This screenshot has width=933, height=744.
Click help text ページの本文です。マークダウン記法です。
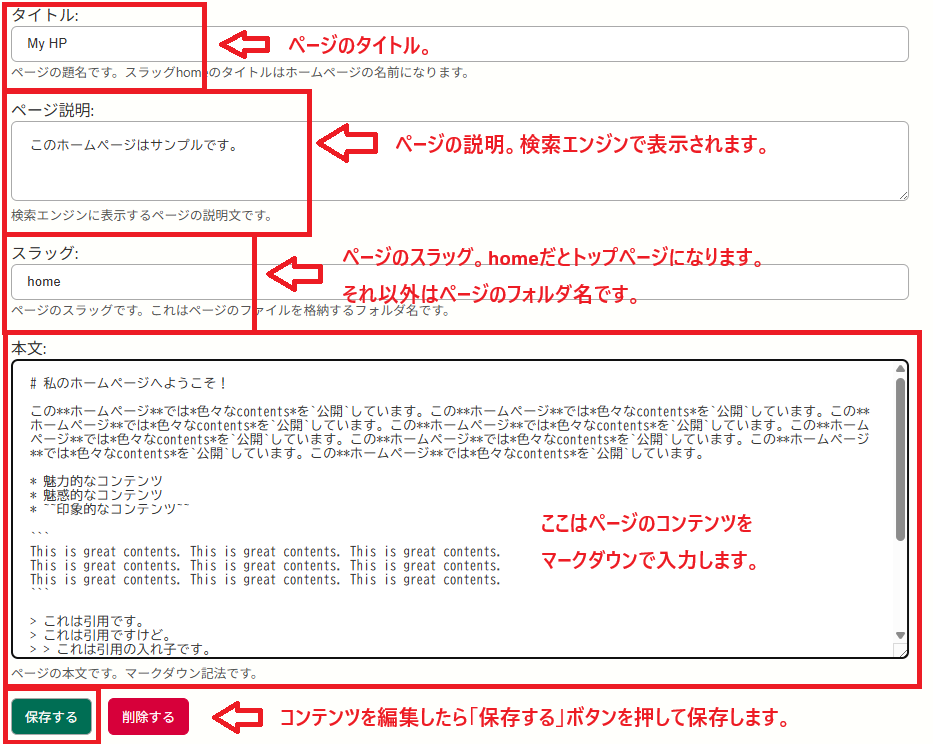coord(135,673)
